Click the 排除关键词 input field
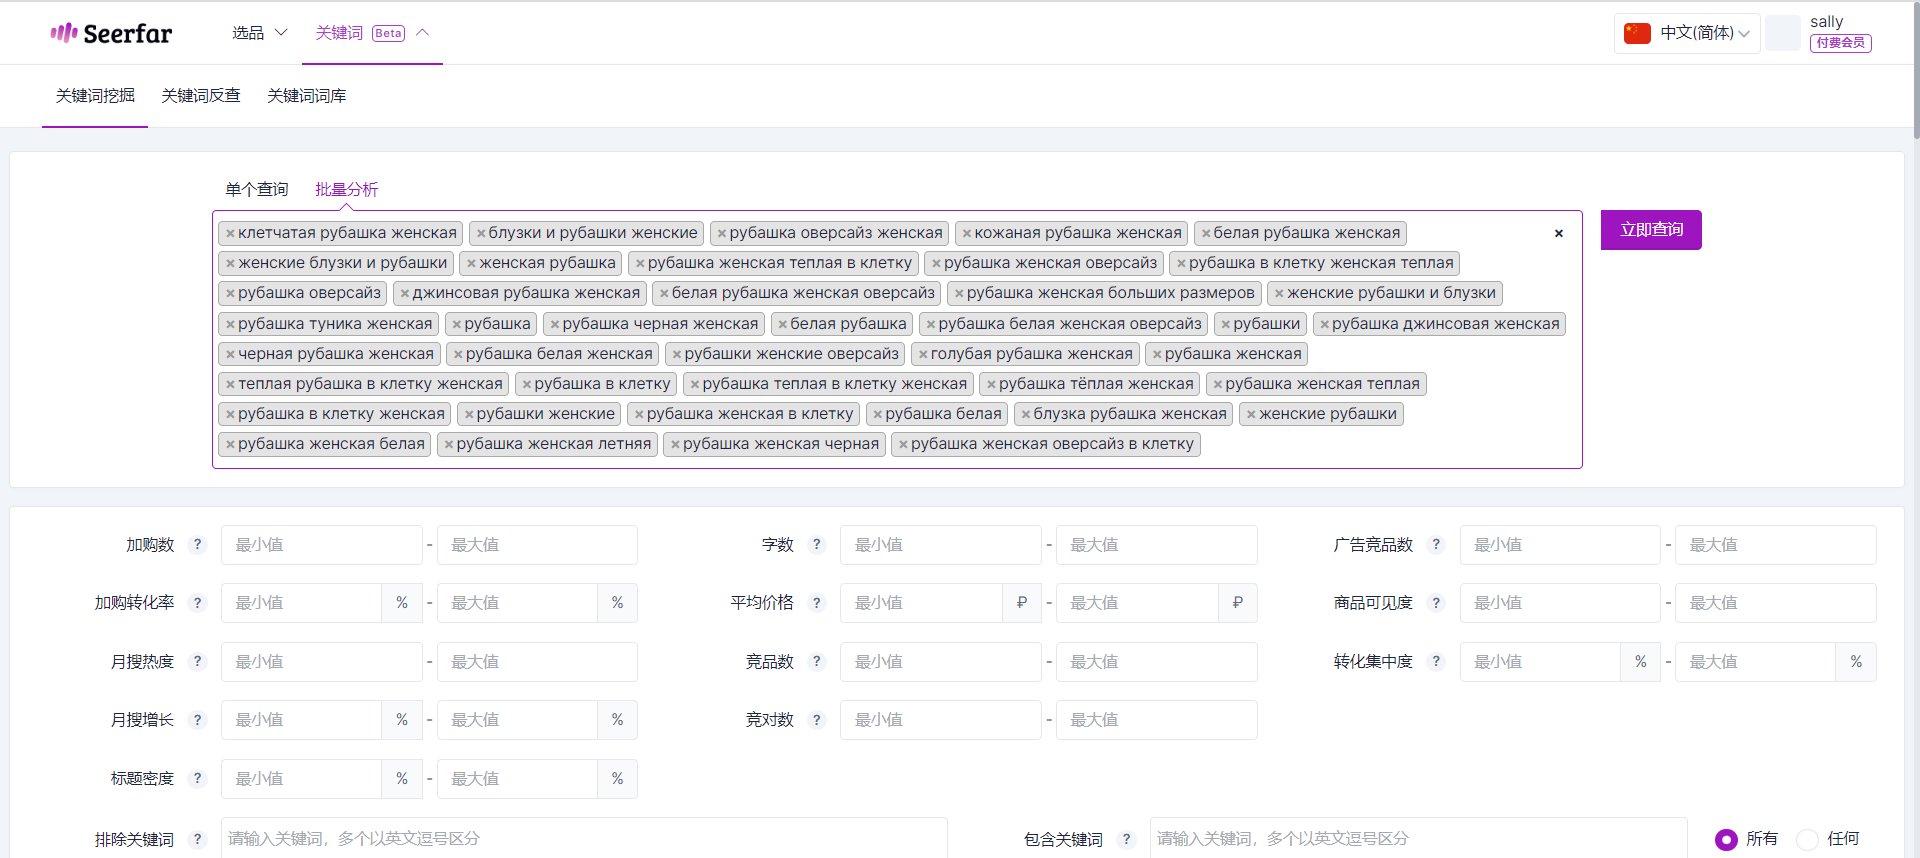 (x=584, y=839)
